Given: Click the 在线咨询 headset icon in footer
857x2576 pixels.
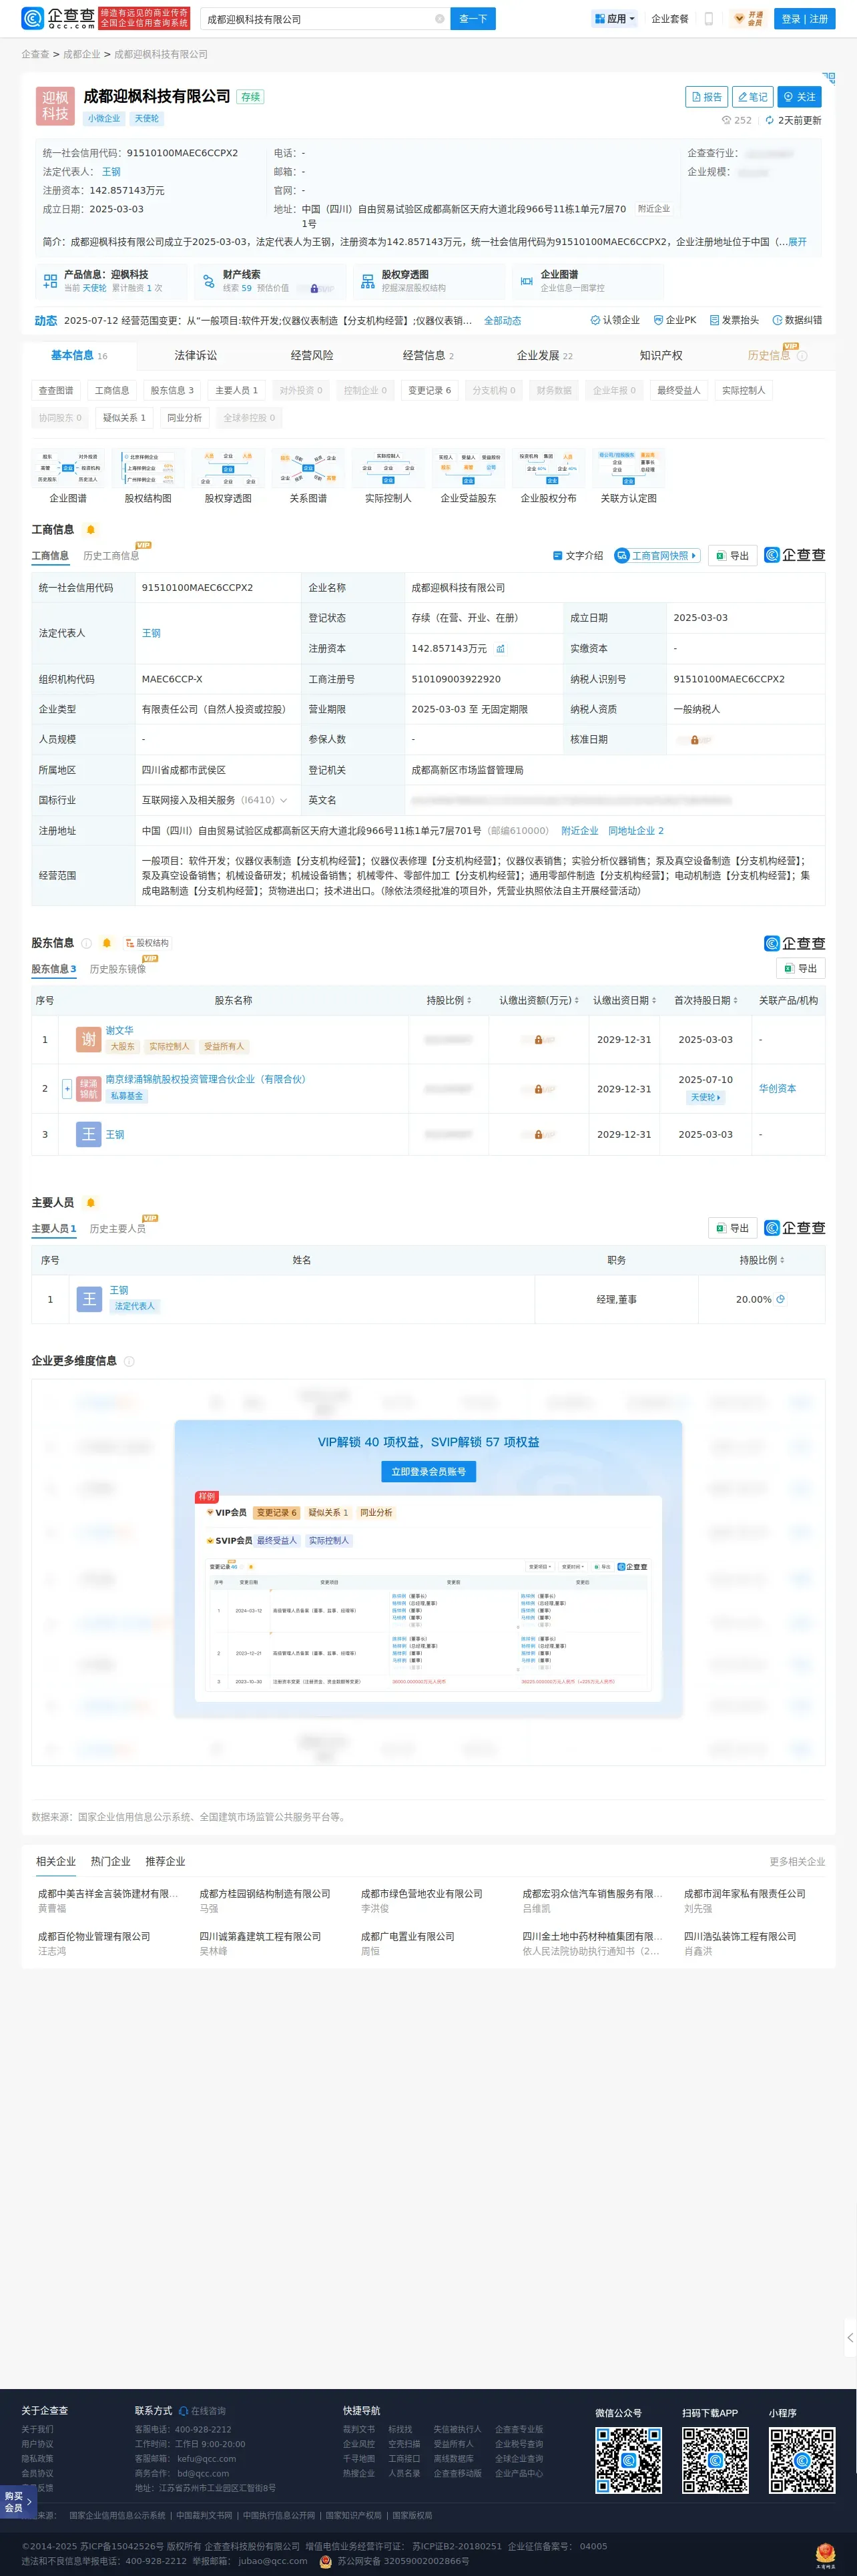Looking at the screenshot, I should [x=183, y=2411].
